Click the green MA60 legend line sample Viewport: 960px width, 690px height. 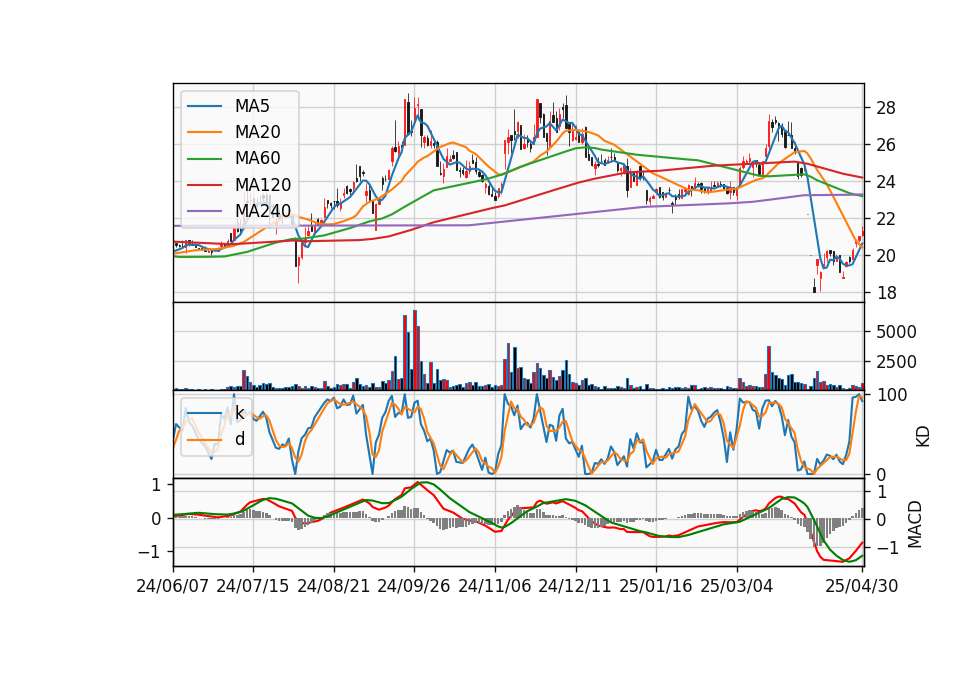coord(204,159)
